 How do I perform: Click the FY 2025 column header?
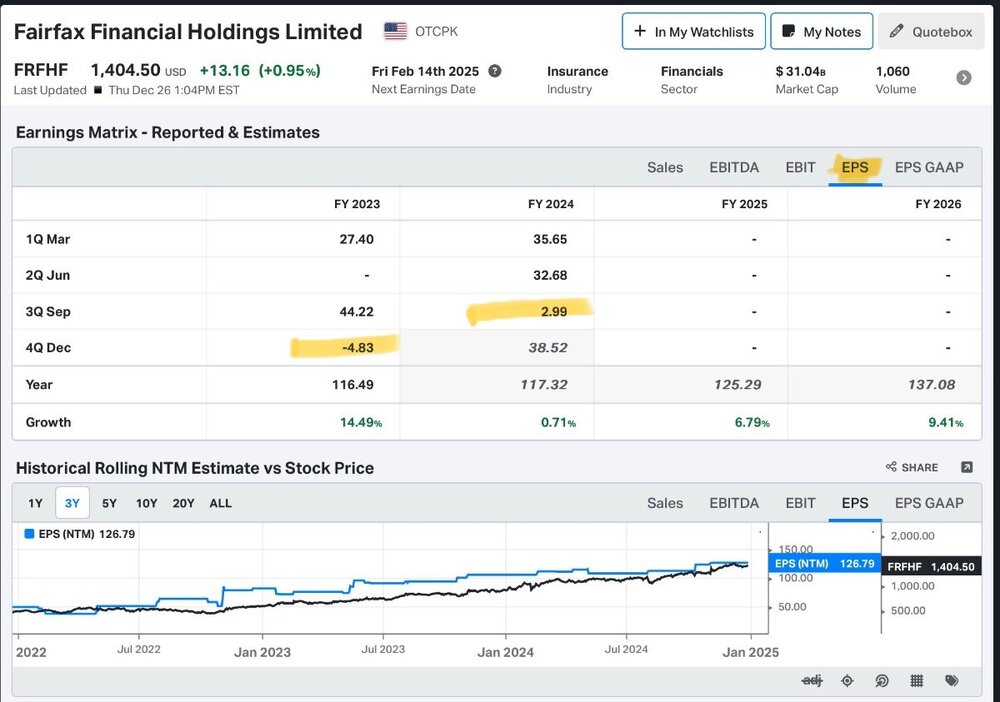744,204
